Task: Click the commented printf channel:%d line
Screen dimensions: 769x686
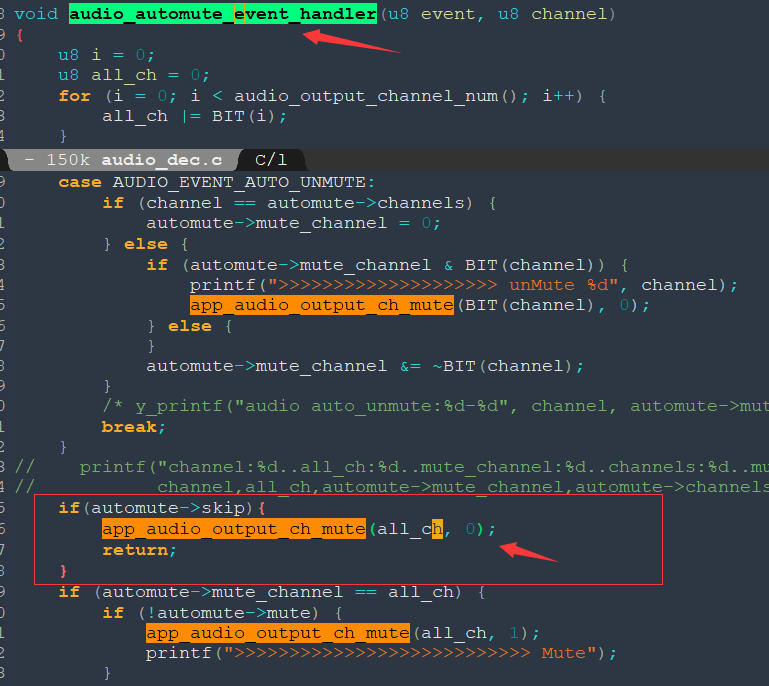Action: [x=392, y=467]
